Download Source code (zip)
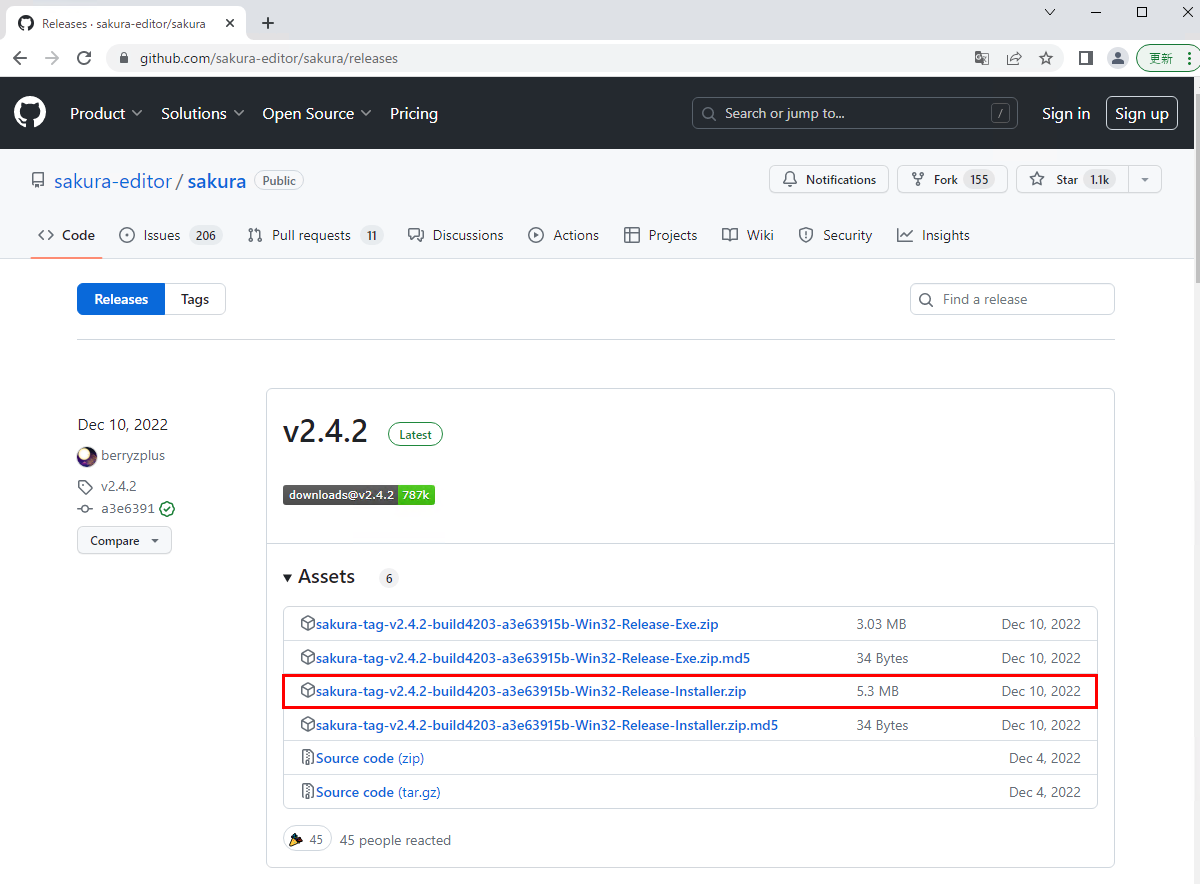Screen dimensions: 1200x884 [x=370, y=758]
